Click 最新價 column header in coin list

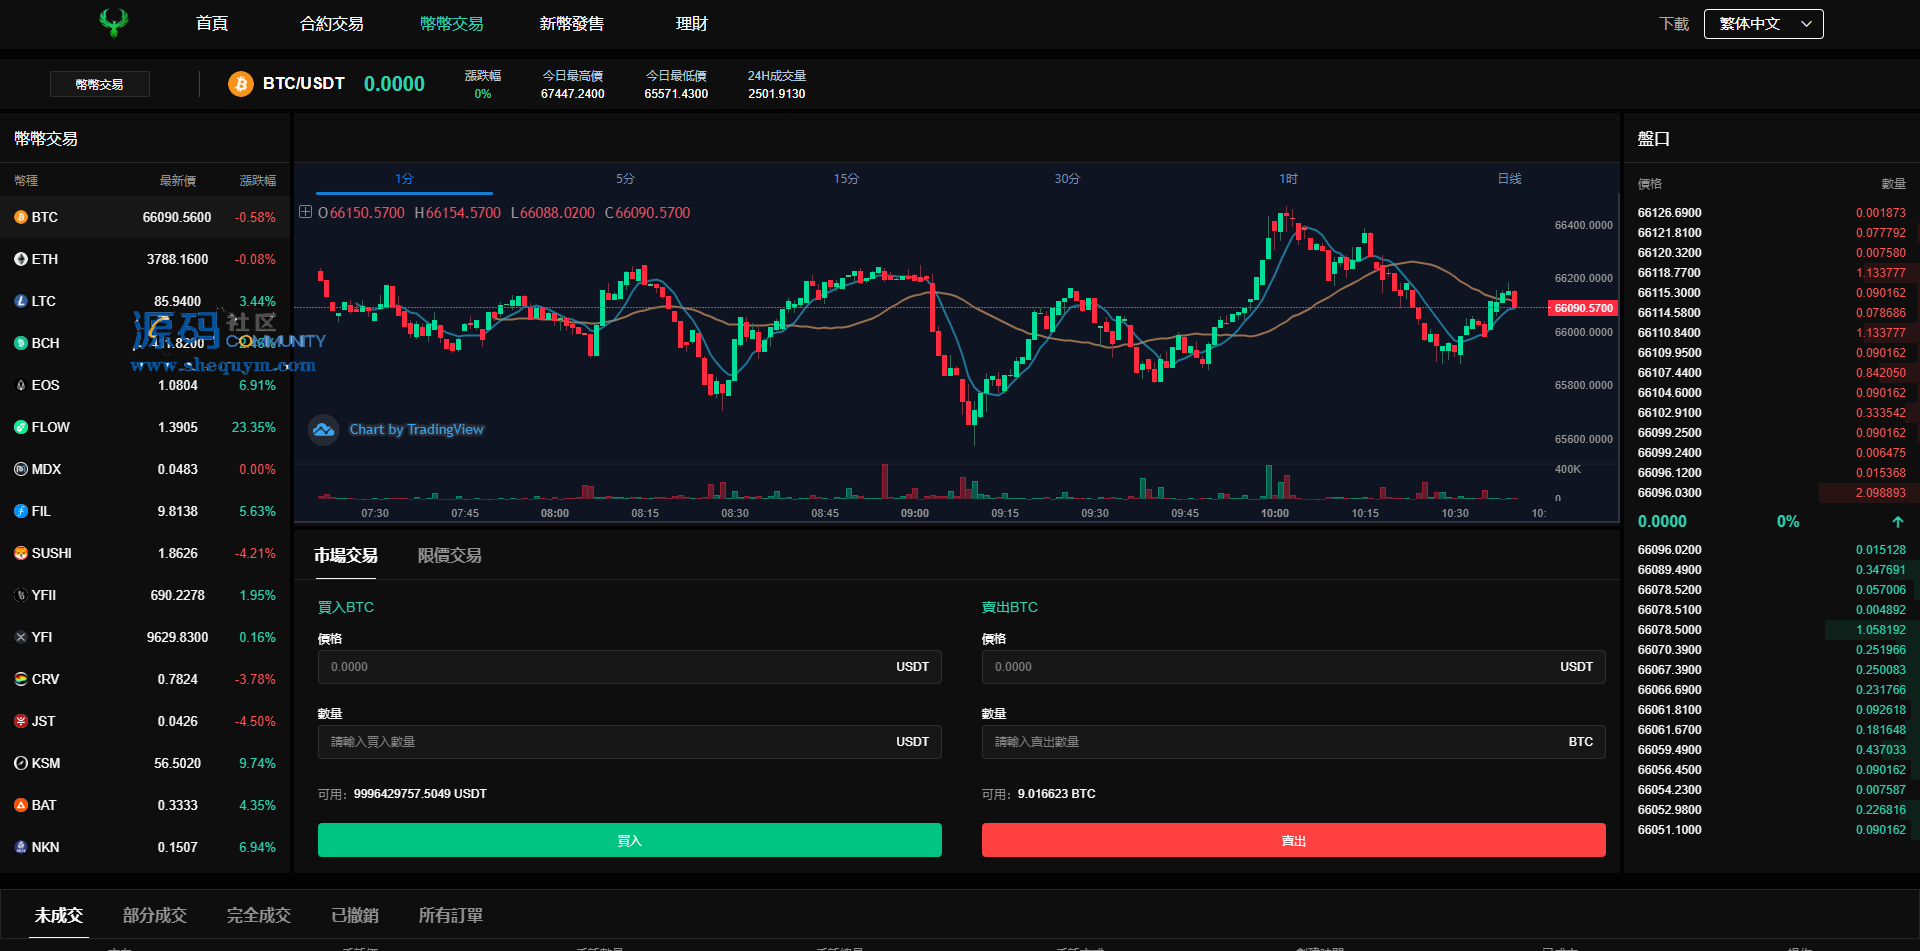click(x=178, y=181)
